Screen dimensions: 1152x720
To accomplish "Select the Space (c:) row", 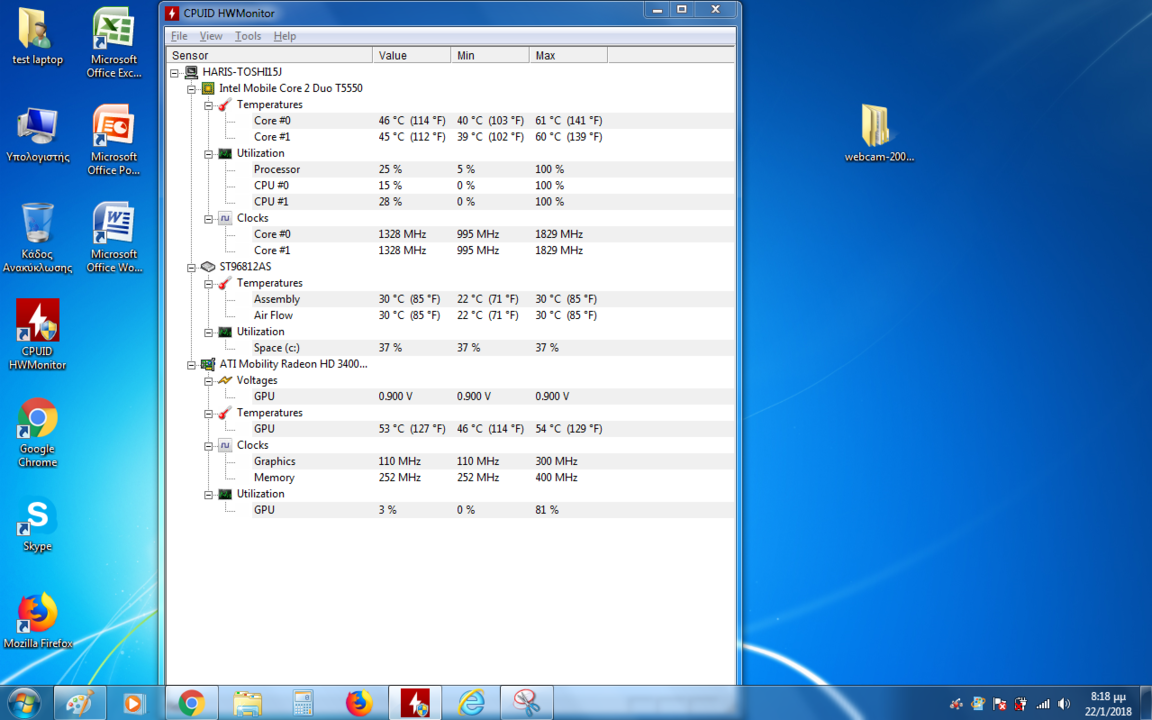I will pos(450,348).
